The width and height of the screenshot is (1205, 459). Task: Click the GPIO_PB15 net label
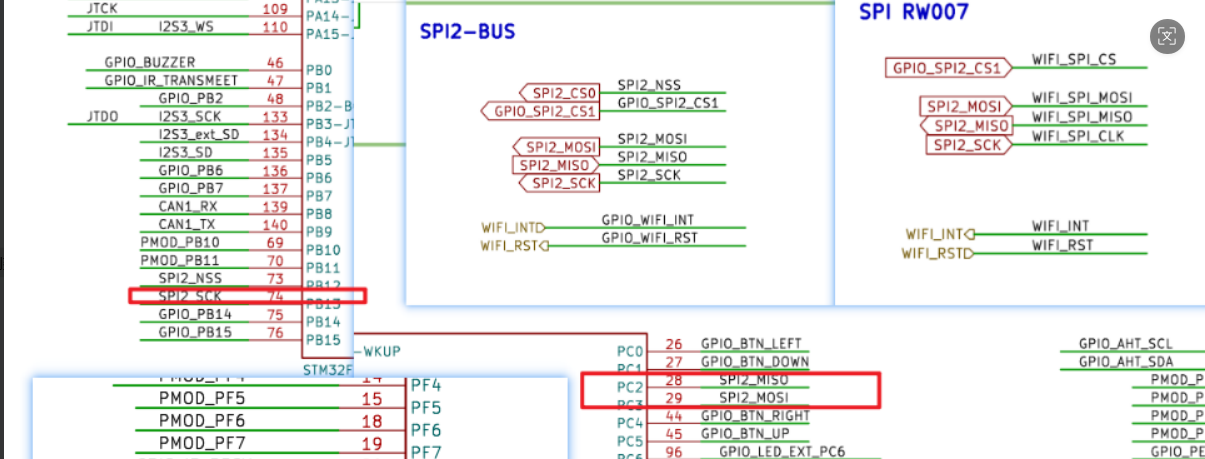[x=195, y=332]
